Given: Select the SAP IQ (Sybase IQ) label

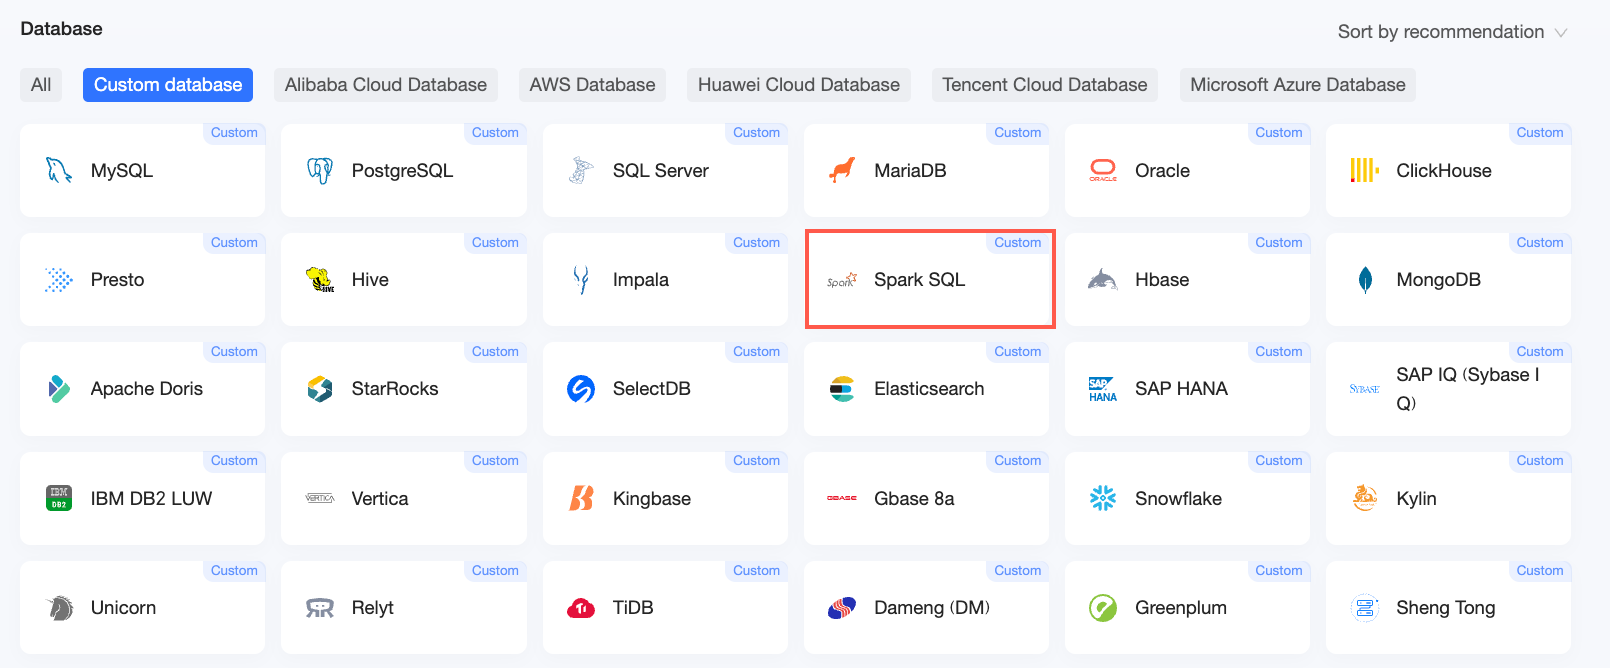Looking at the screenshot, I should click(1468, 389).
